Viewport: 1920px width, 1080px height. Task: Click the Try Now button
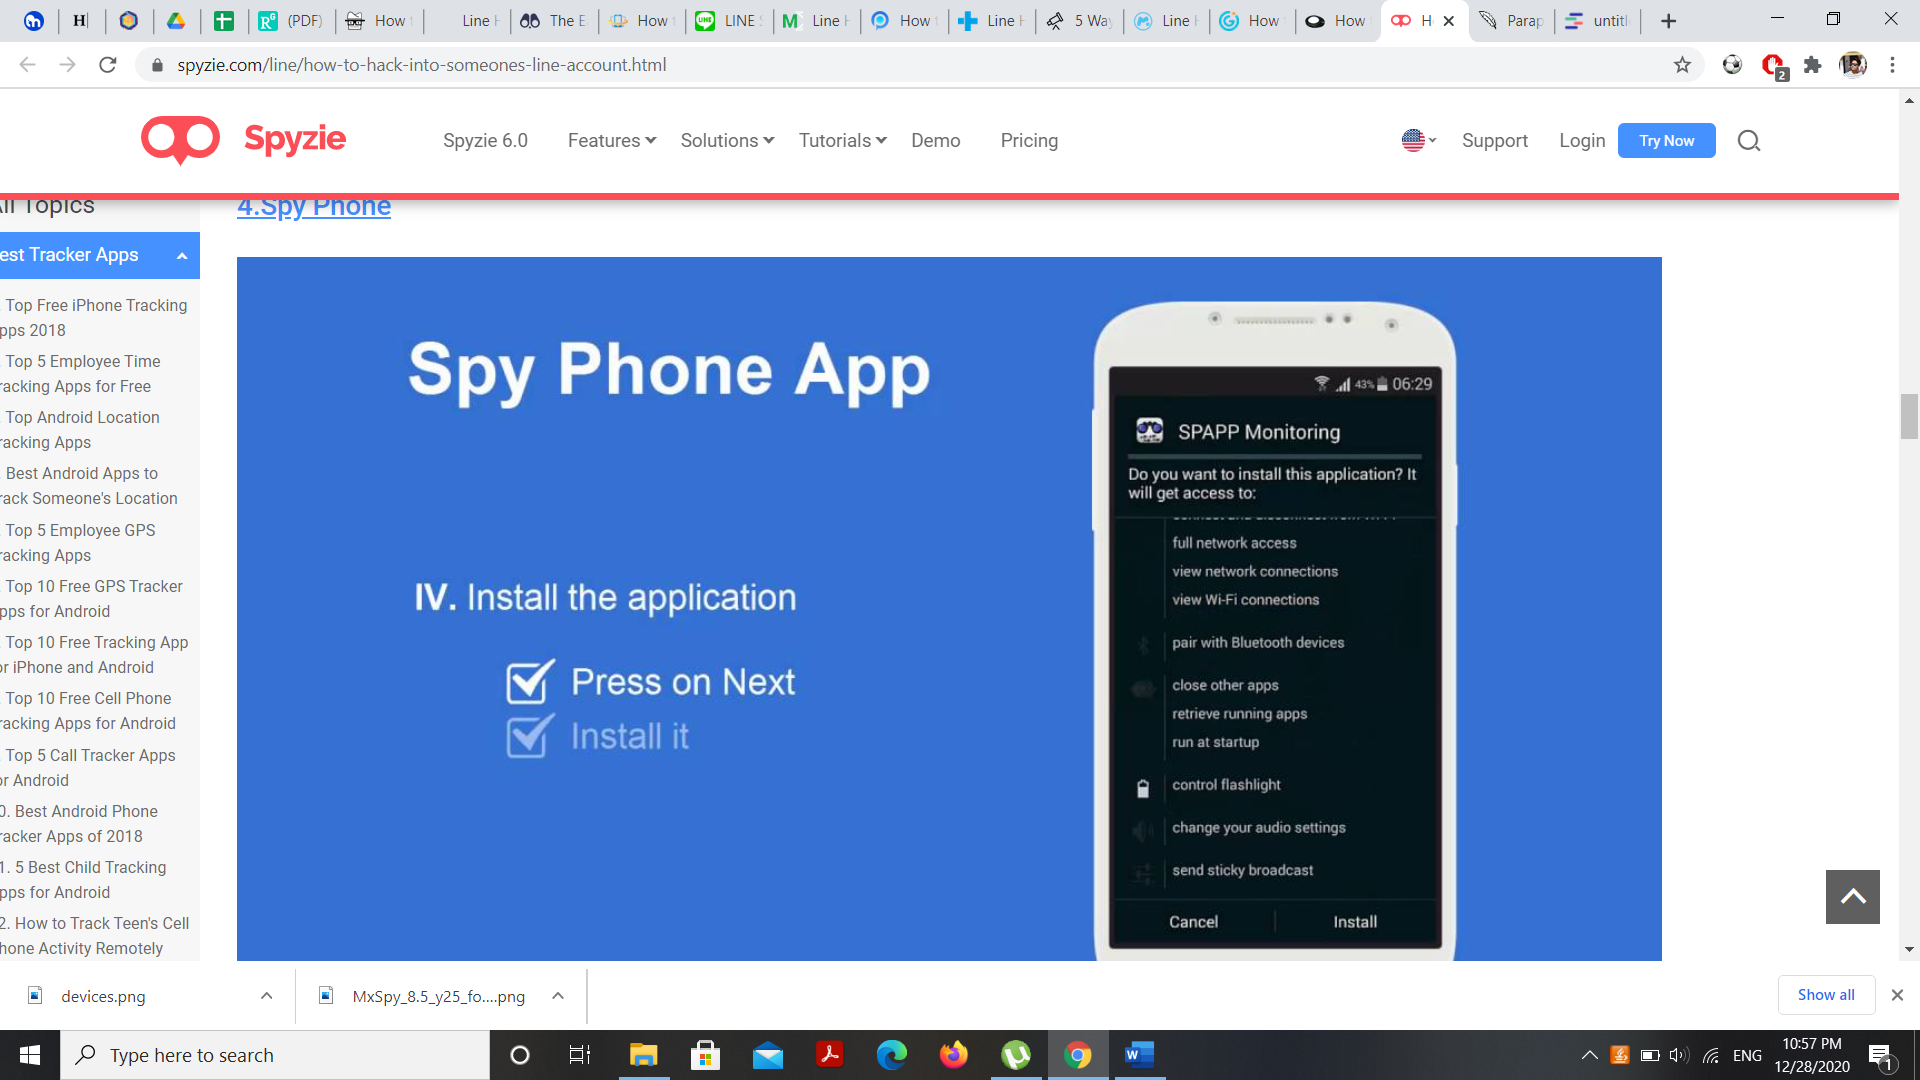tap(1666, 141)
